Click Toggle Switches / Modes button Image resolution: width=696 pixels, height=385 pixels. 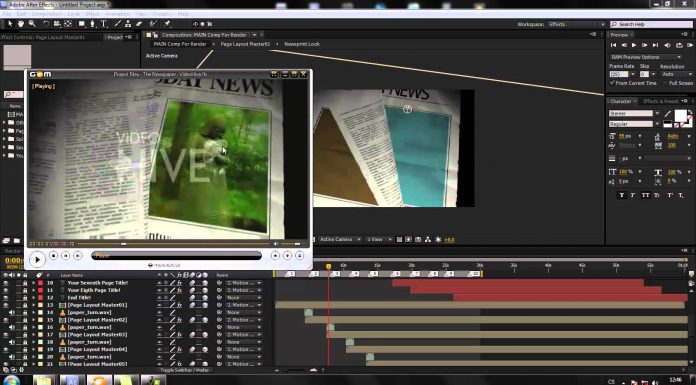pyautogui.click(x=186, y=369)
